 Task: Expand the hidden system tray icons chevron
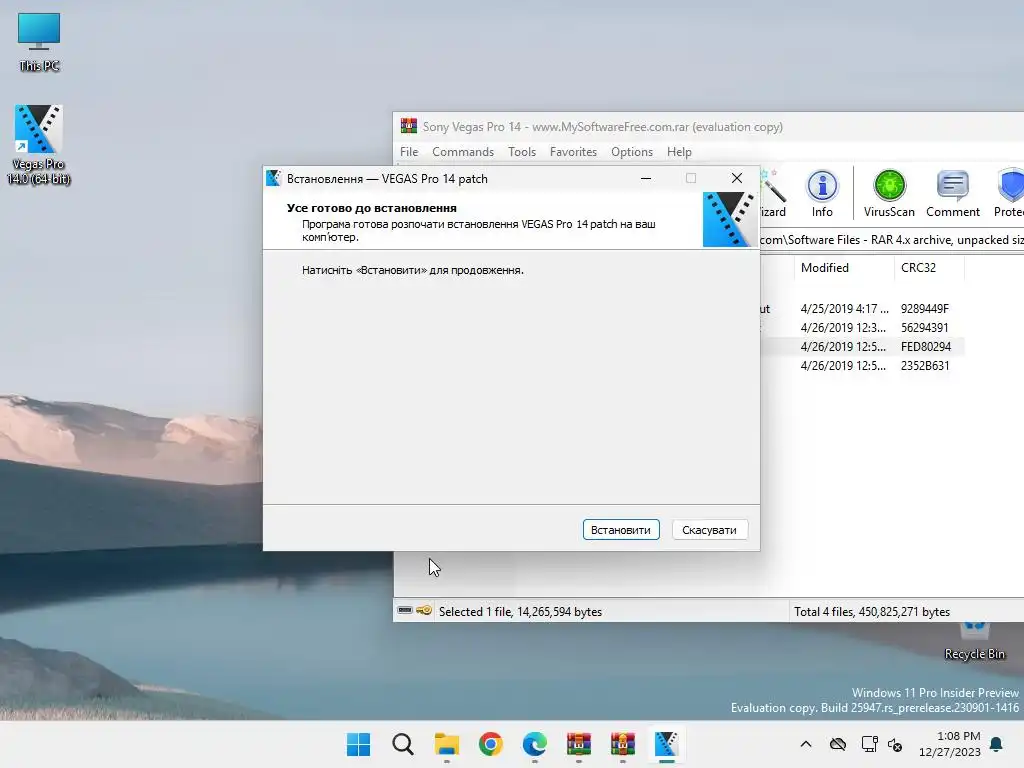coord(806,744)
